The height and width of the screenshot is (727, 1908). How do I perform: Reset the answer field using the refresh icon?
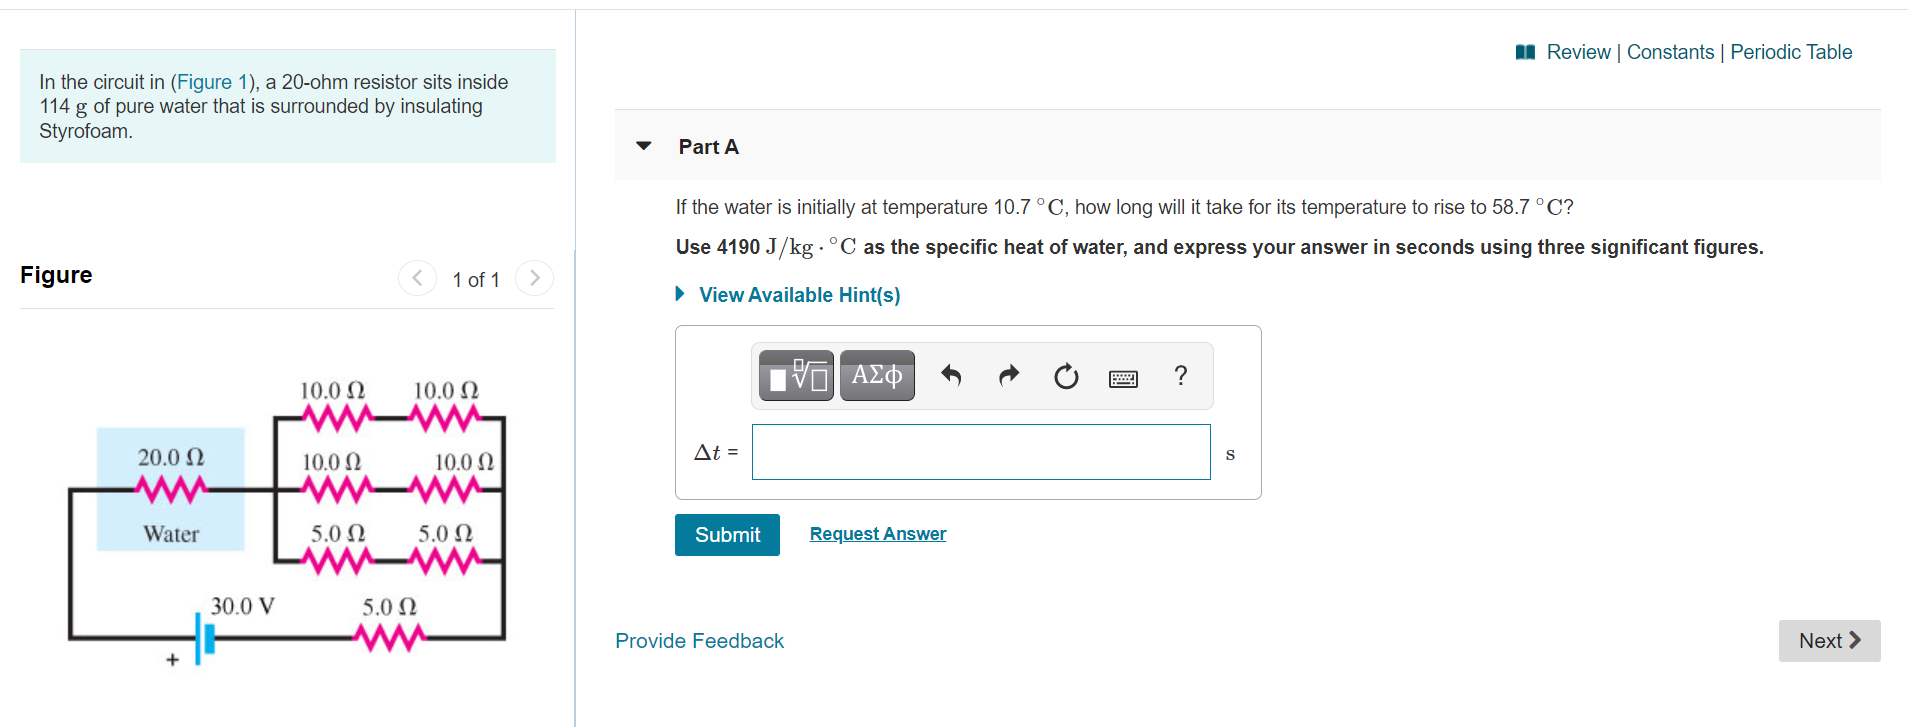[x=1066, y=375]
